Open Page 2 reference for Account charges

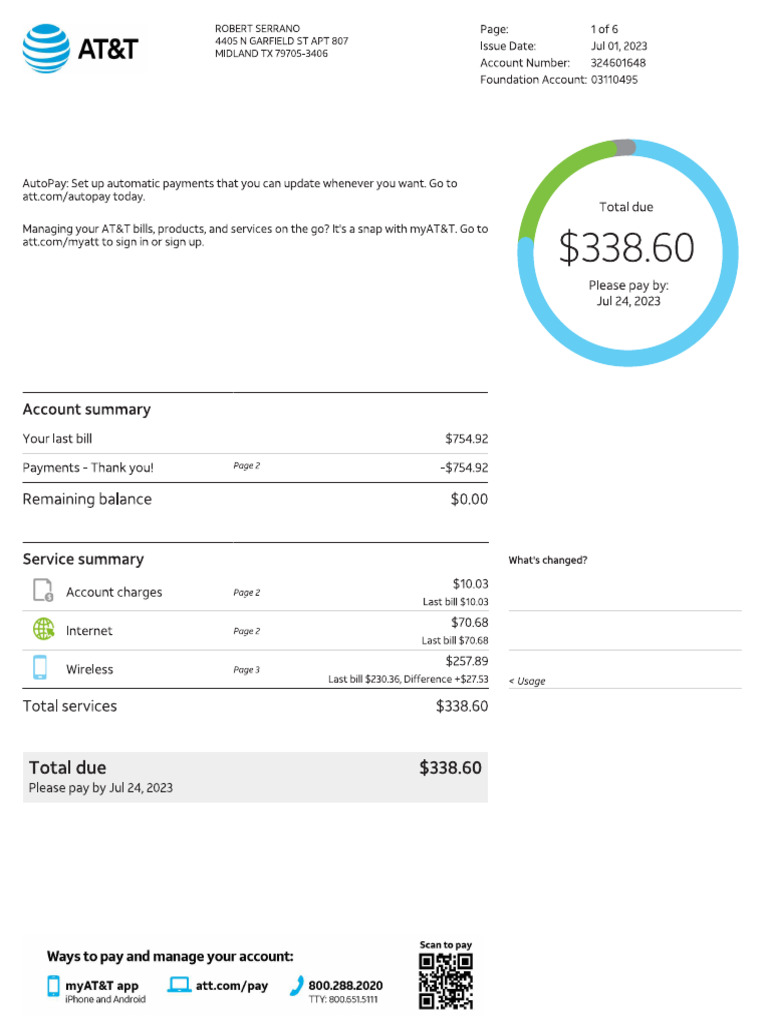[247, 592]
